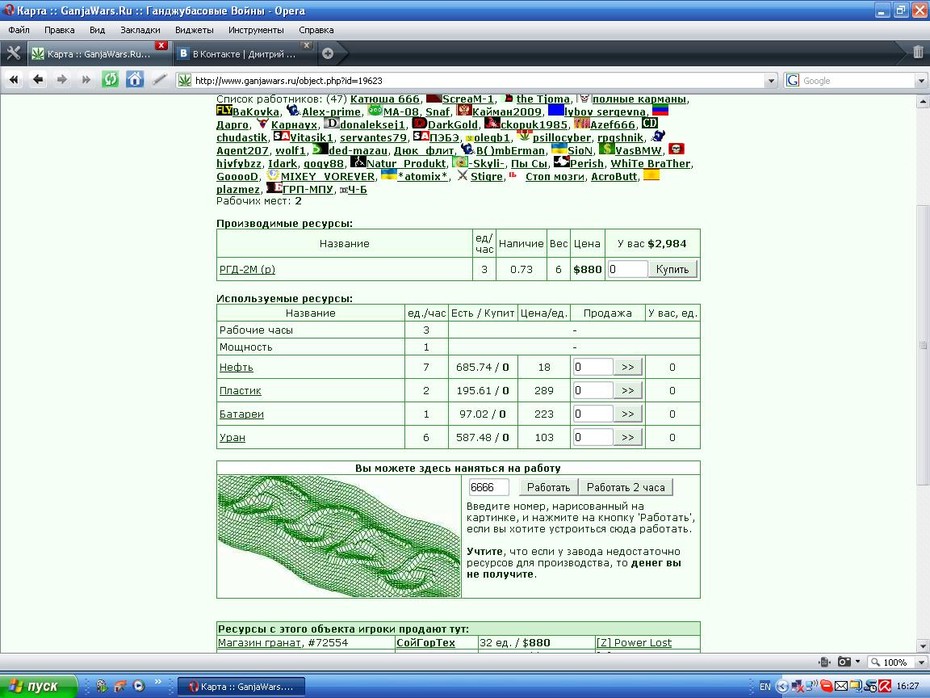930x698 pixels.
Task: Click the page vertical scrollbar thumb
Action: pos(922,345)
